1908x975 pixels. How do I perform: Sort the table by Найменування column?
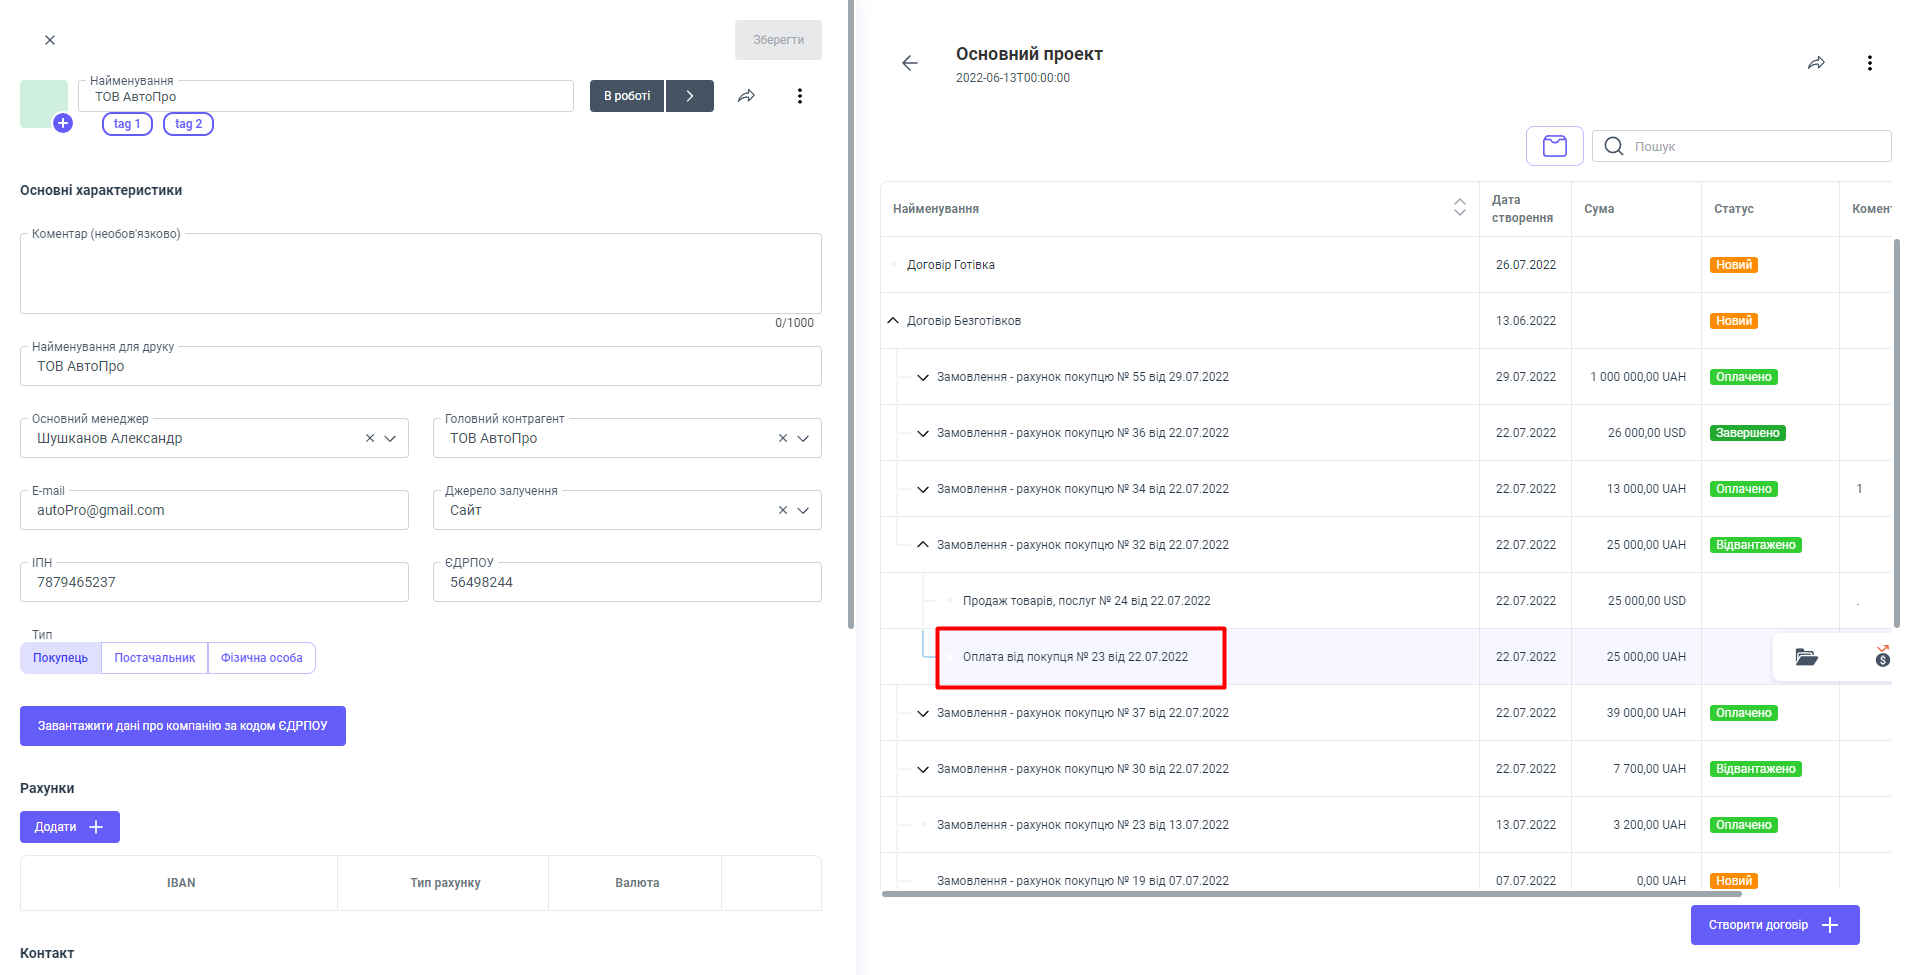click(x=1459, y=208)
